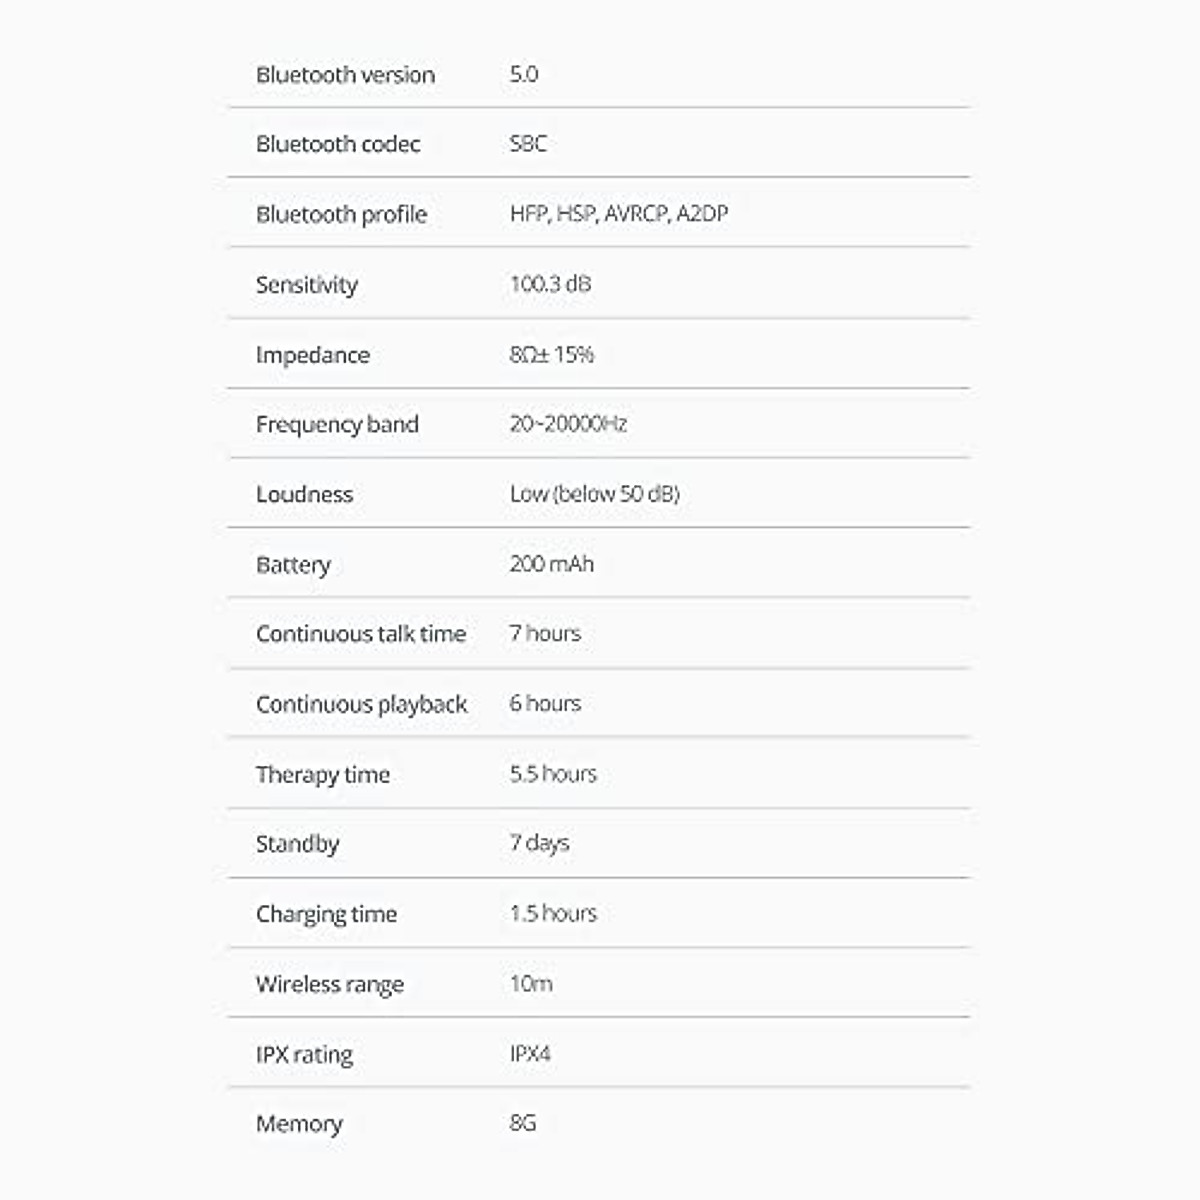Click the Impedance label

(312, 355)
